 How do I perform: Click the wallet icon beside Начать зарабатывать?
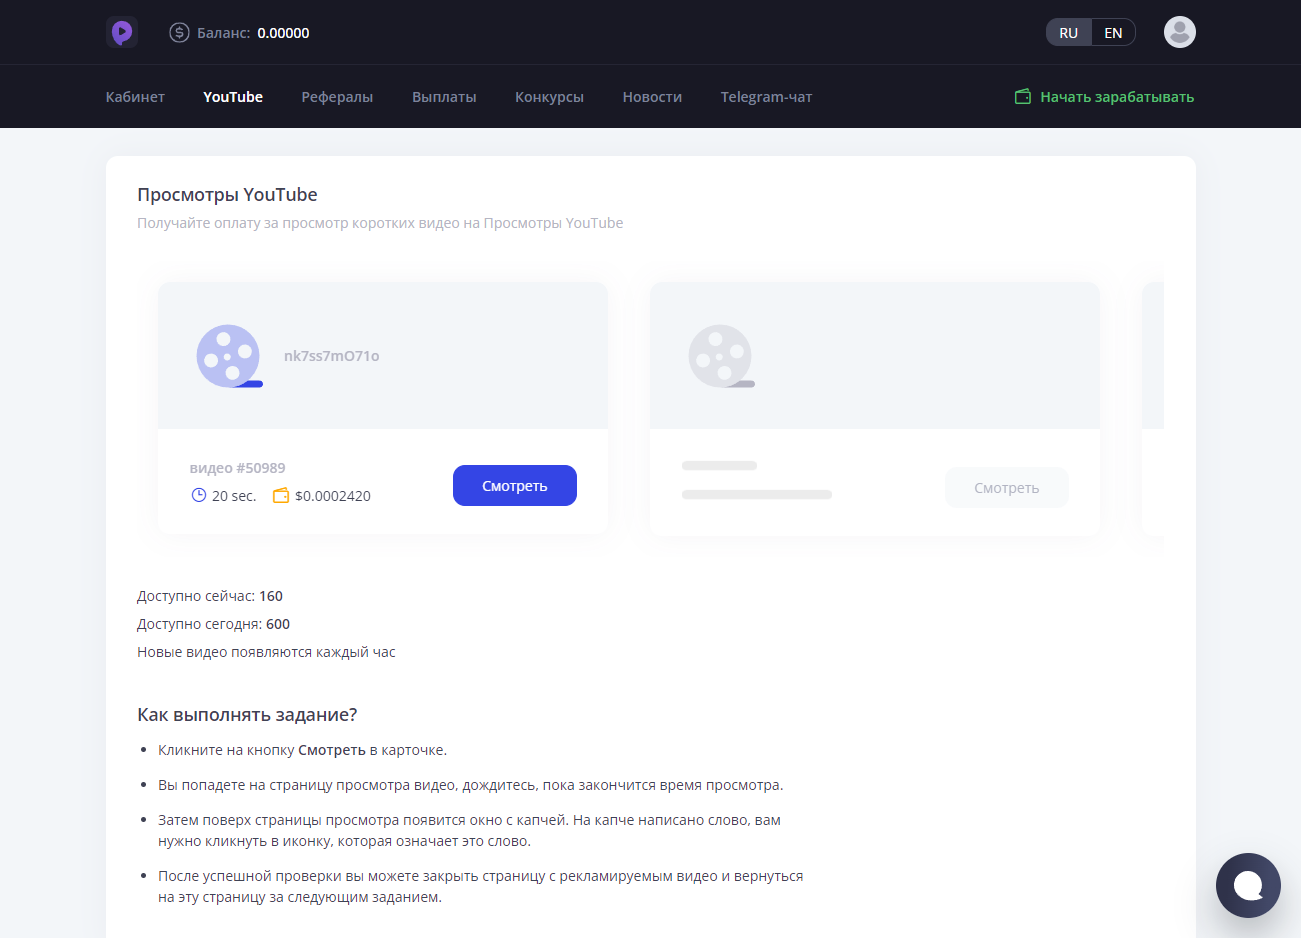tap(1023, 97)
